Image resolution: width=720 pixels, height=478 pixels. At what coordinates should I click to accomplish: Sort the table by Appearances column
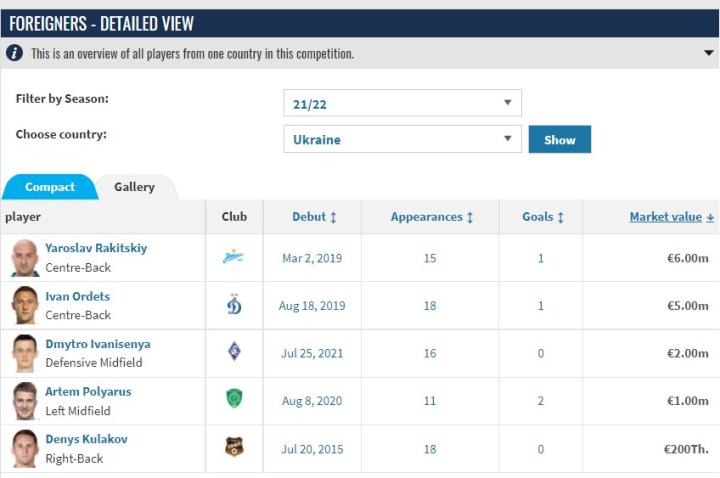pos(431,217)
